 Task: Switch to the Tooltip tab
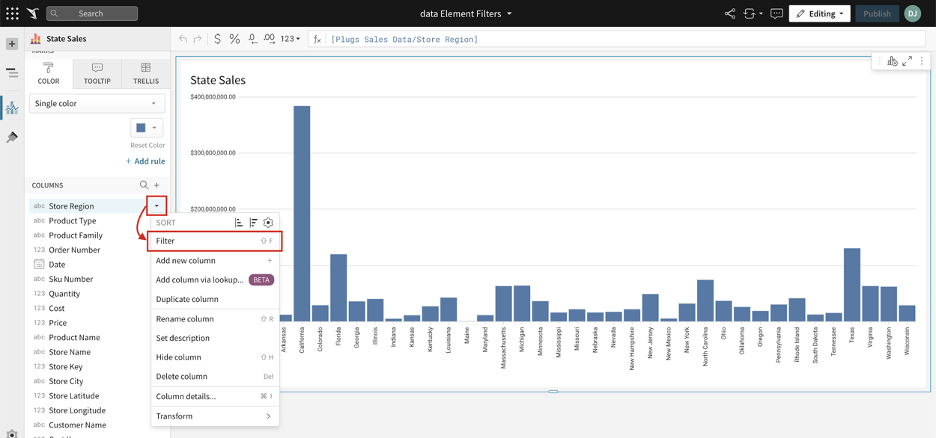tap(97, 73)
